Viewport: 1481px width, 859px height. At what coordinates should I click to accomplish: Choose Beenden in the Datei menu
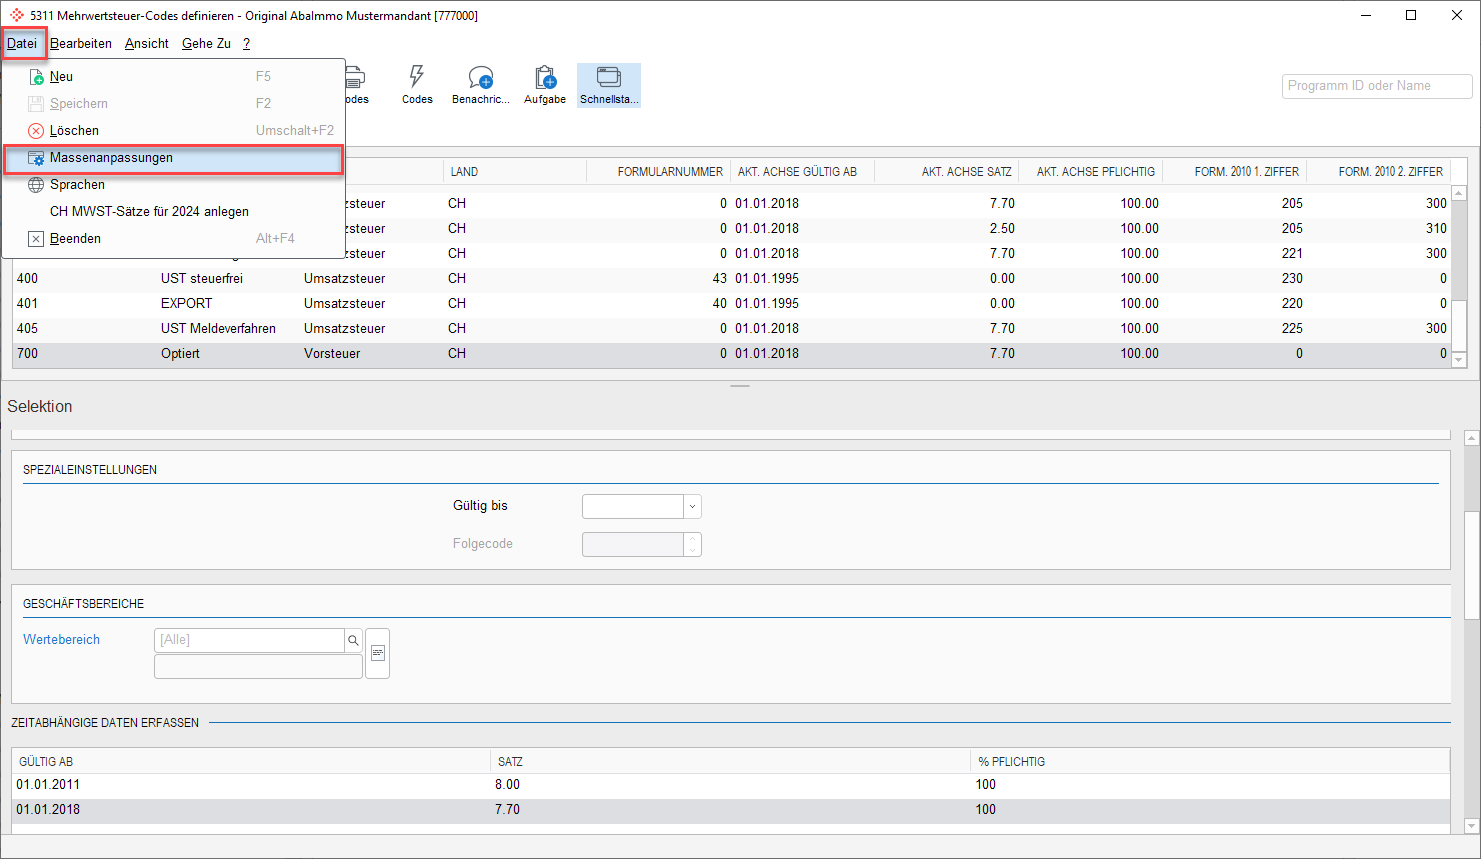[x=75, y=239]
